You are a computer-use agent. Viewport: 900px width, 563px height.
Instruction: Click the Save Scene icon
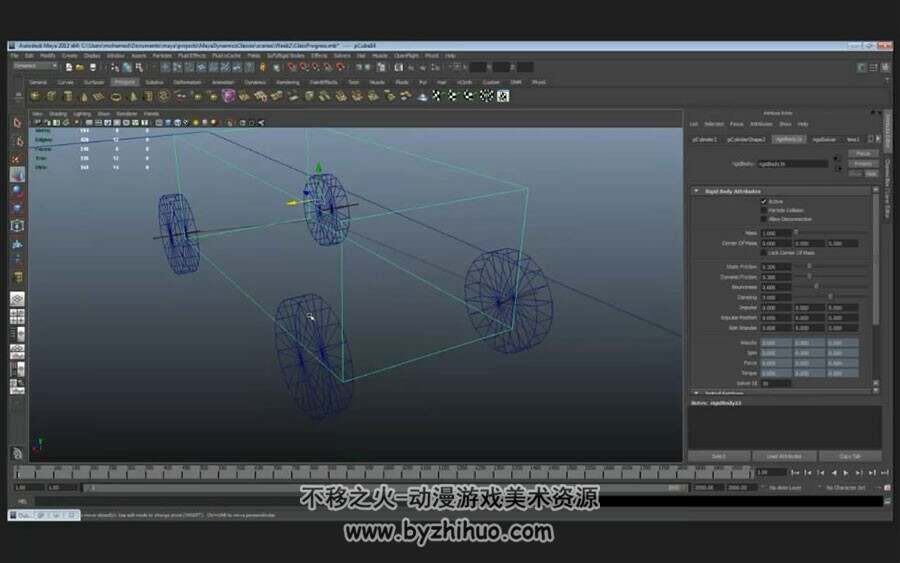click(92, 67)
